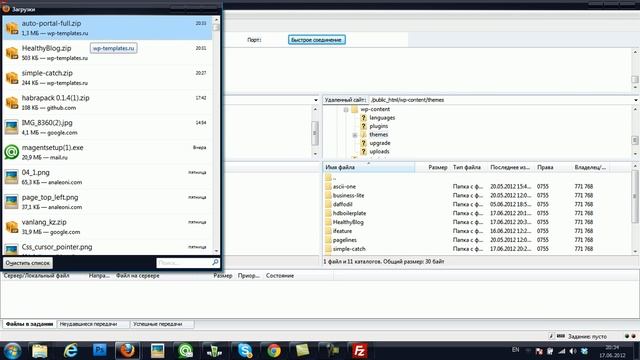The height and width of the screenshot is (360, 640).
Task: Select the daffodil folder row
Action: pyautogui.click(x=478, y=204)
